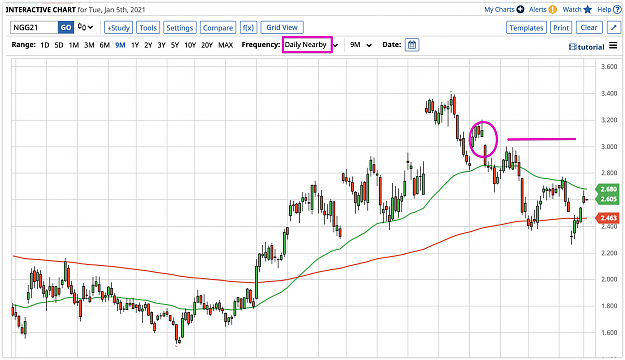Viewport: 625px width, 360px height.
Task: Open the chart type dropdown beside GO
Action: [x=85, y=27]
